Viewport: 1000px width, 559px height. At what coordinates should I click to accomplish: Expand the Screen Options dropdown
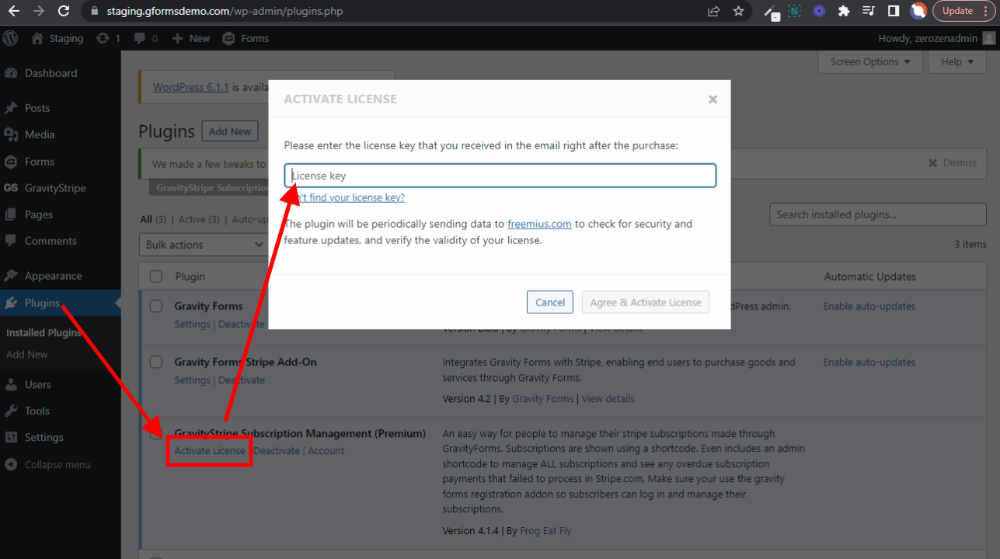(x=870, y=62)
